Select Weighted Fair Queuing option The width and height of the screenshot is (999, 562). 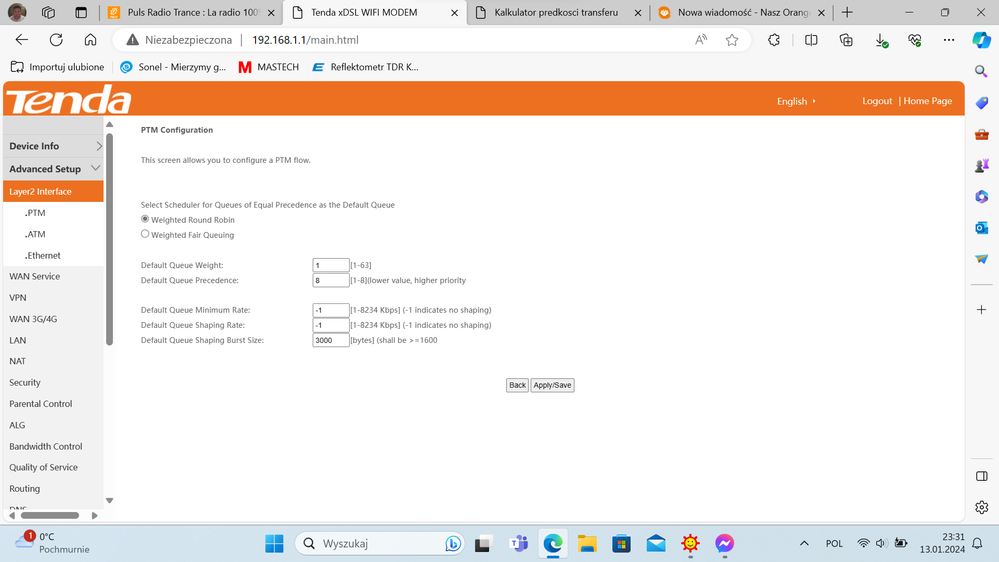pyautogui.click(x=145, y=234)
